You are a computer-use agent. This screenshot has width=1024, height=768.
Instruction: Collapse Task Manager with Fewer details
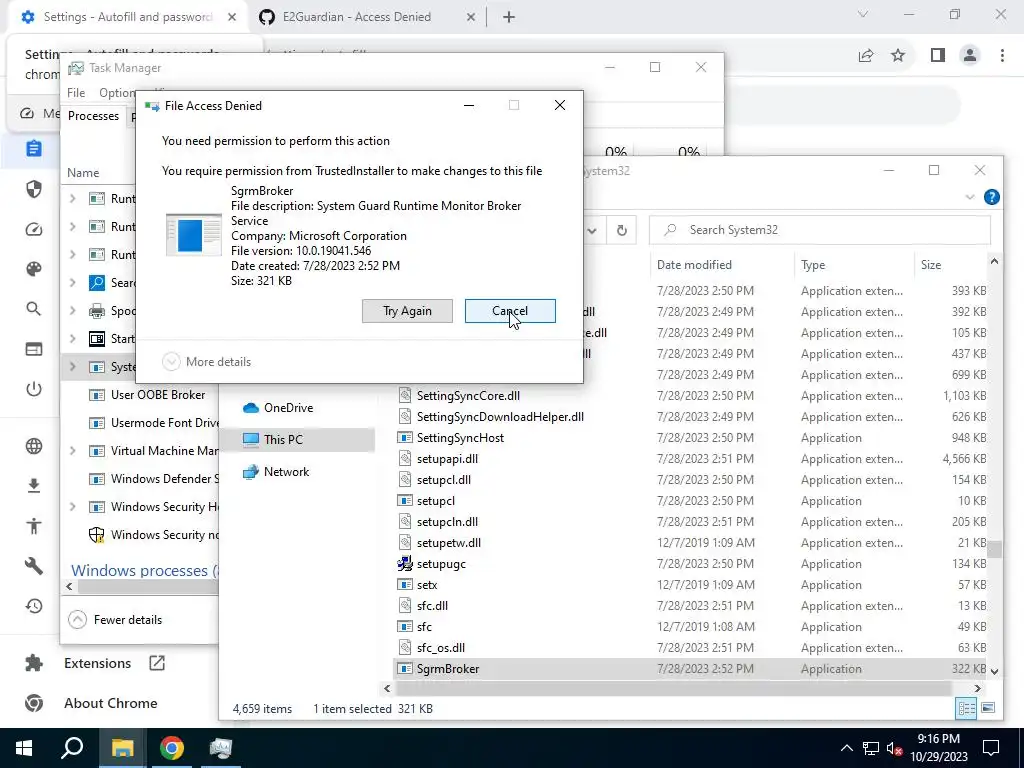tap(115, 620)
